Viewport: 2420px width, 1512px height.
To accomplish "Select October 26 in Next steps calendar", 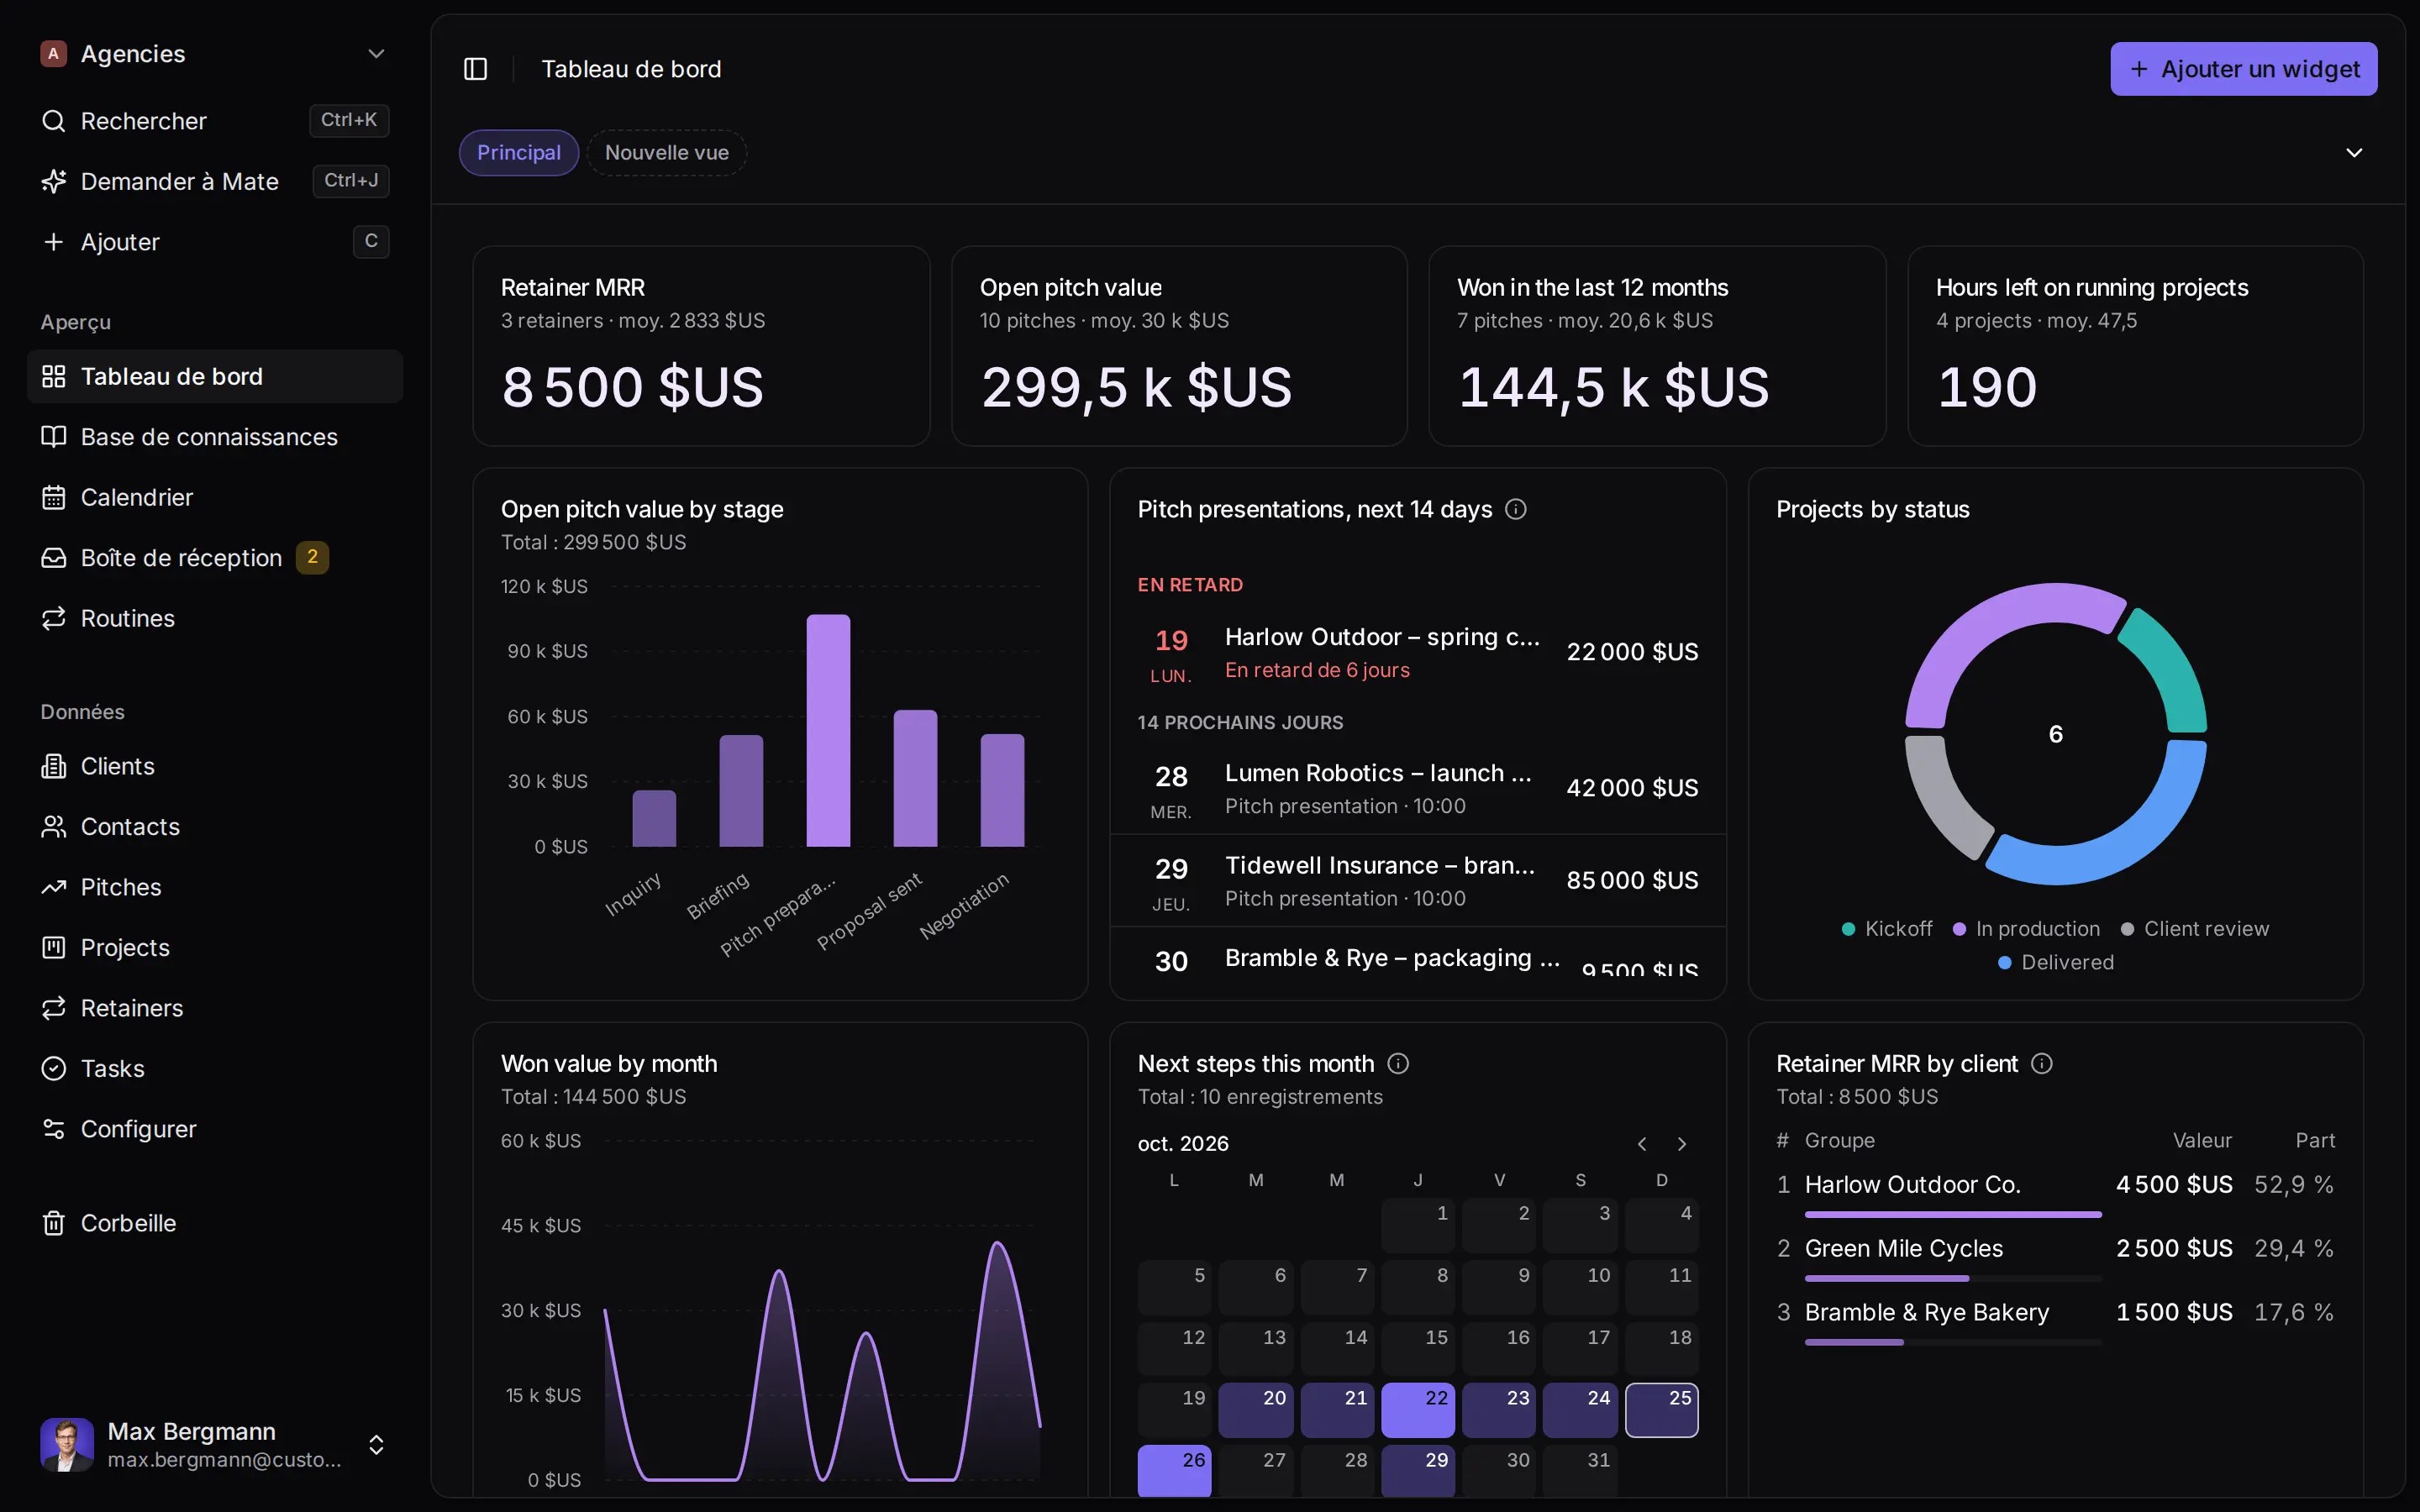I will (1174, 1470).
